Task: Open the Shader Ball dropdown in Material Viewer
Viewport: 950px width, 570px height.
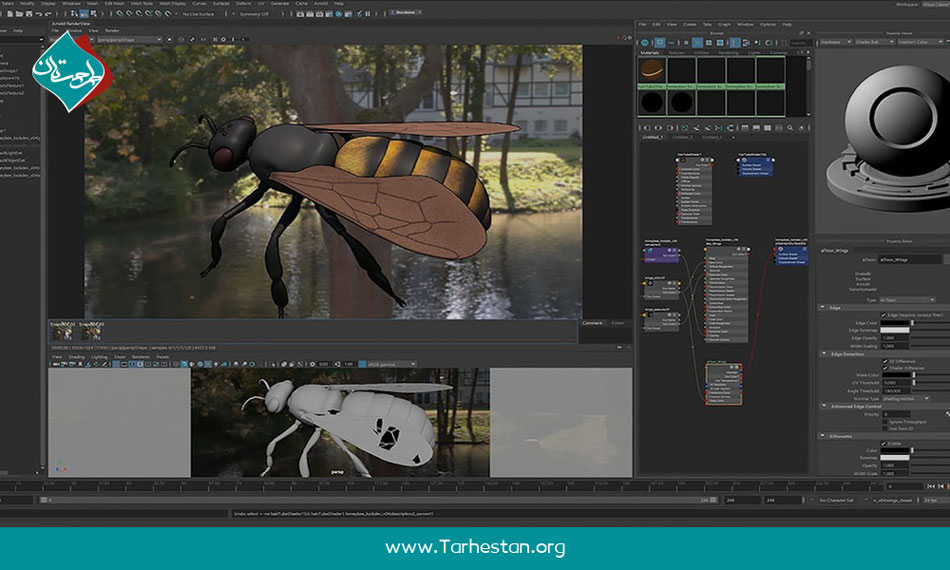Action: [874, 42]
